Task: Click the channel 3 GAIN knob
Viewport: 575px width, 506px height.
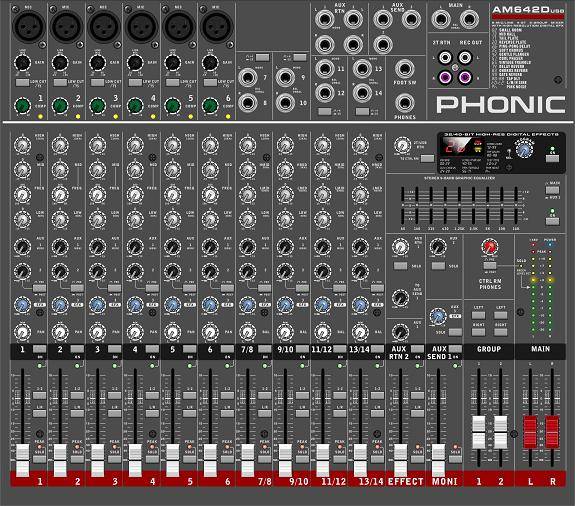Action: pos(98,63)
